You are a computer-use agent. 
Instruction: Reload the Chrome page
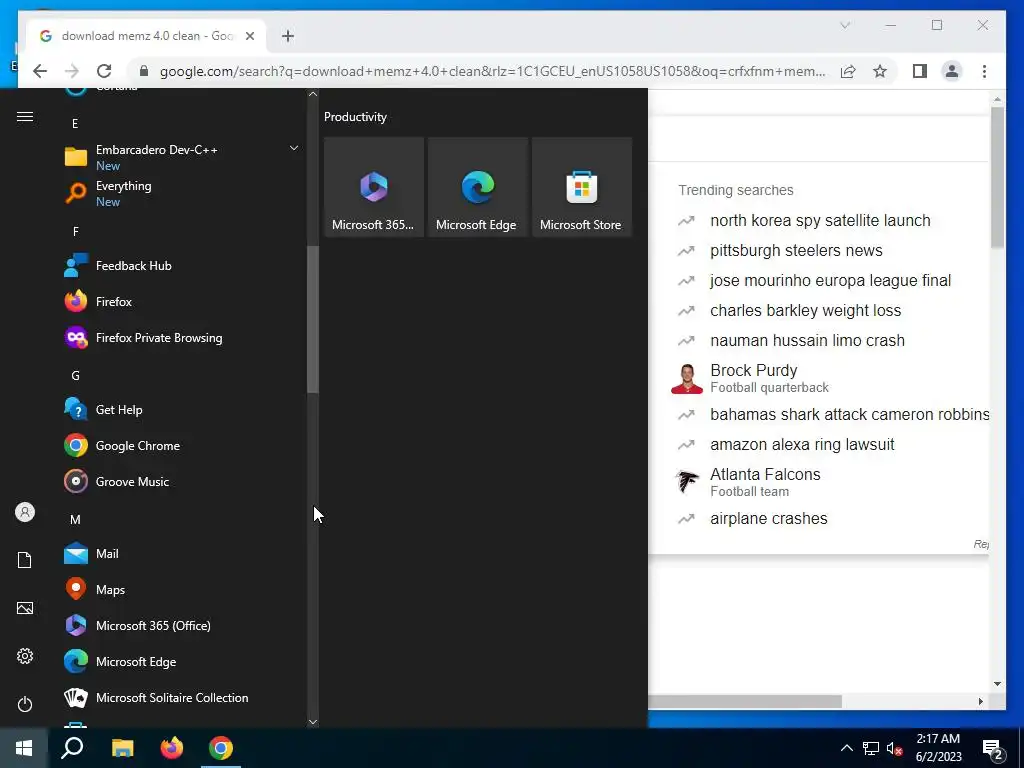tap(104, 71)
